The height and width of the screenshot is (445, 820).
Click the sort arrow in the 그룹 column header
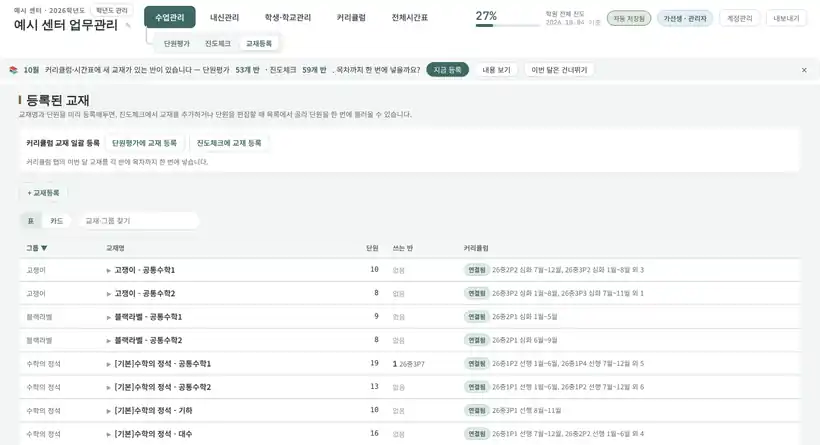(44, 248)
